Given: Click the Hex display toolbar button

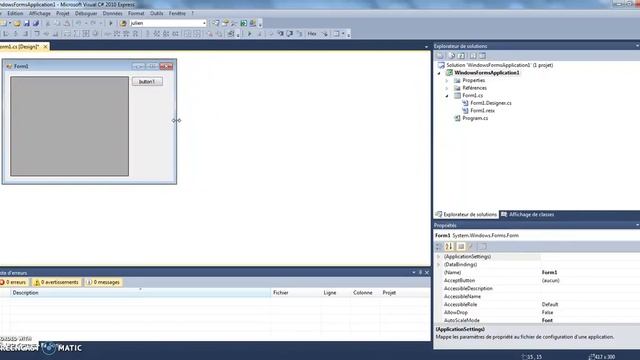Looking at the screenshot, I should 312,34.
